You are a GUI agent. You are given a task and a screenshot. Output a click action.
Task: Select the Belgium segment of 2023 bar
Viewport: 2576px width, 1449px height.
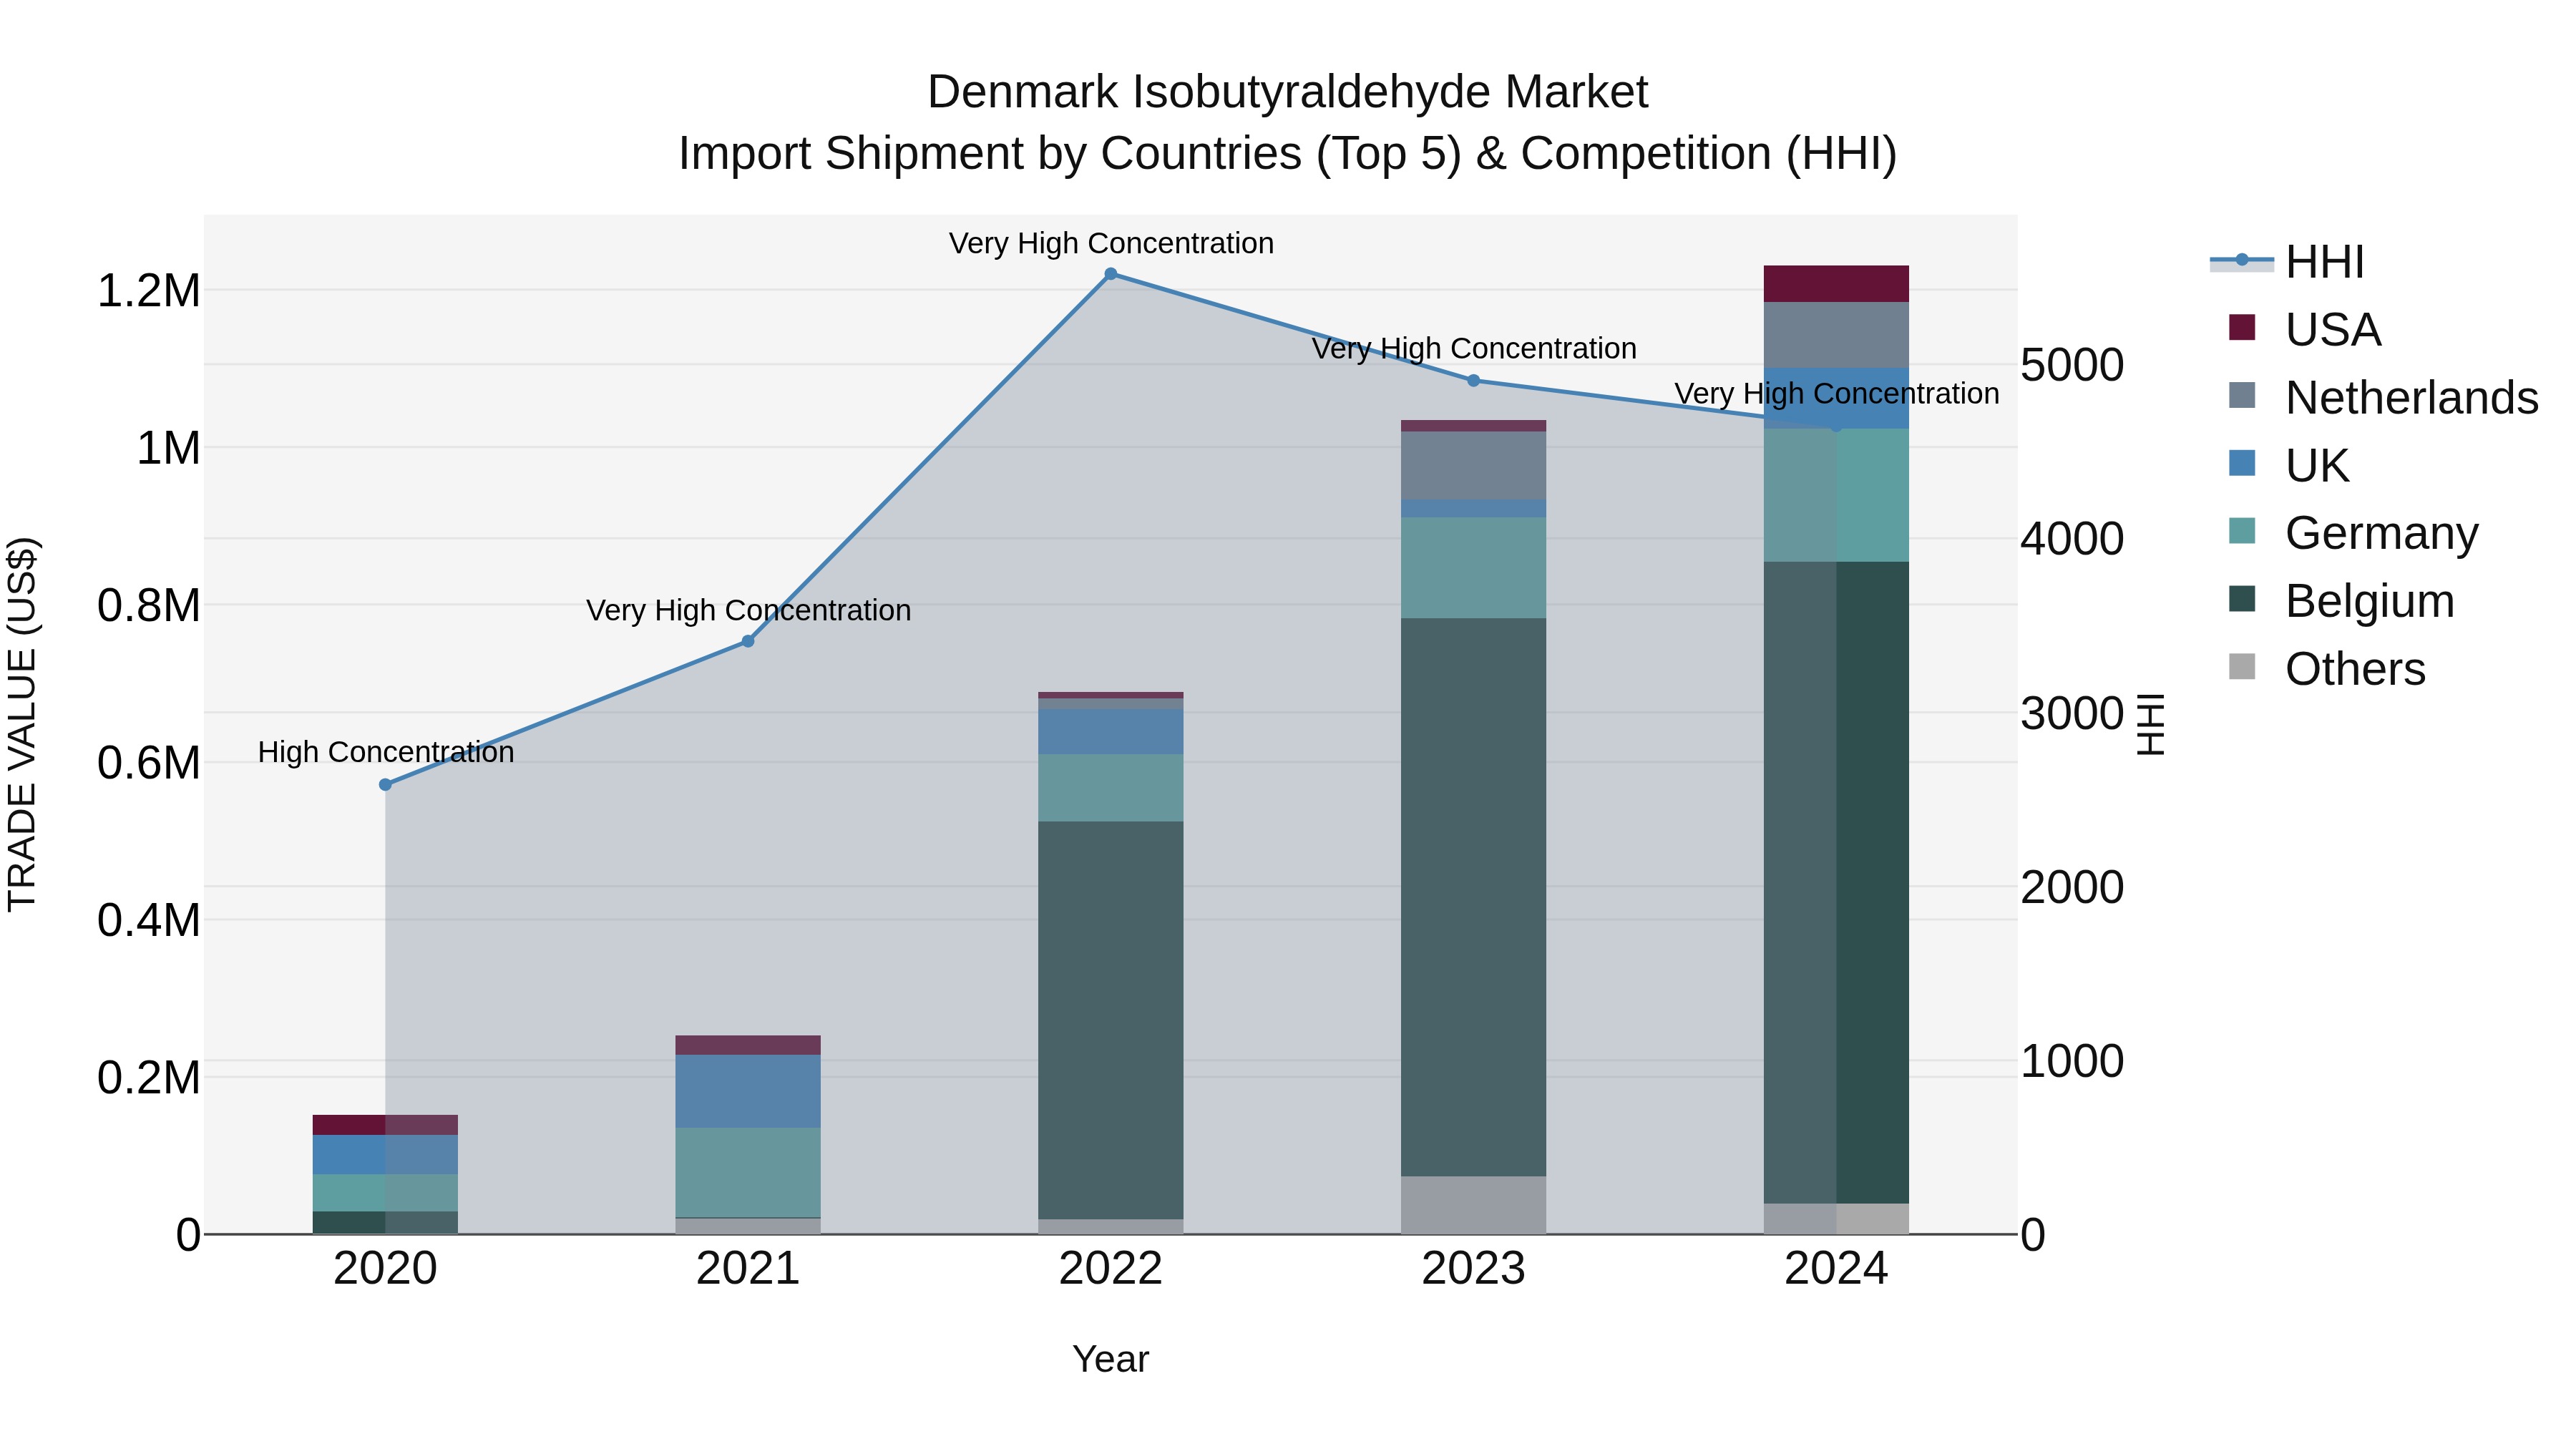[x=1473, y=897]
